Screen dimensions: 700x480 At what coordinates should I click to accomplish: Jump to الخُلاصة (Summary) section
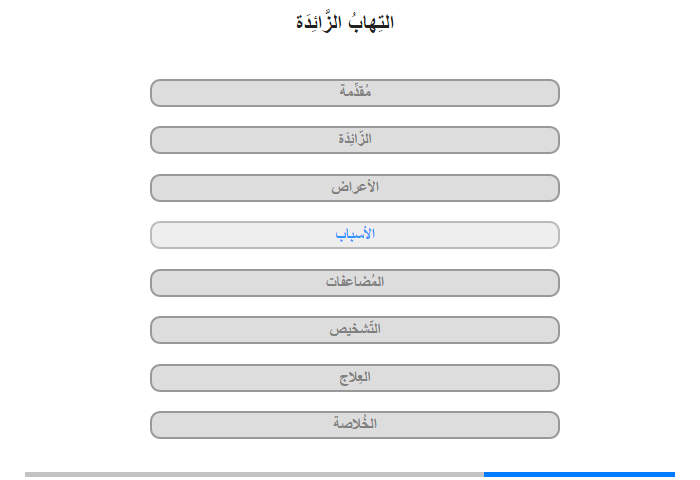[x=355, y=425]
